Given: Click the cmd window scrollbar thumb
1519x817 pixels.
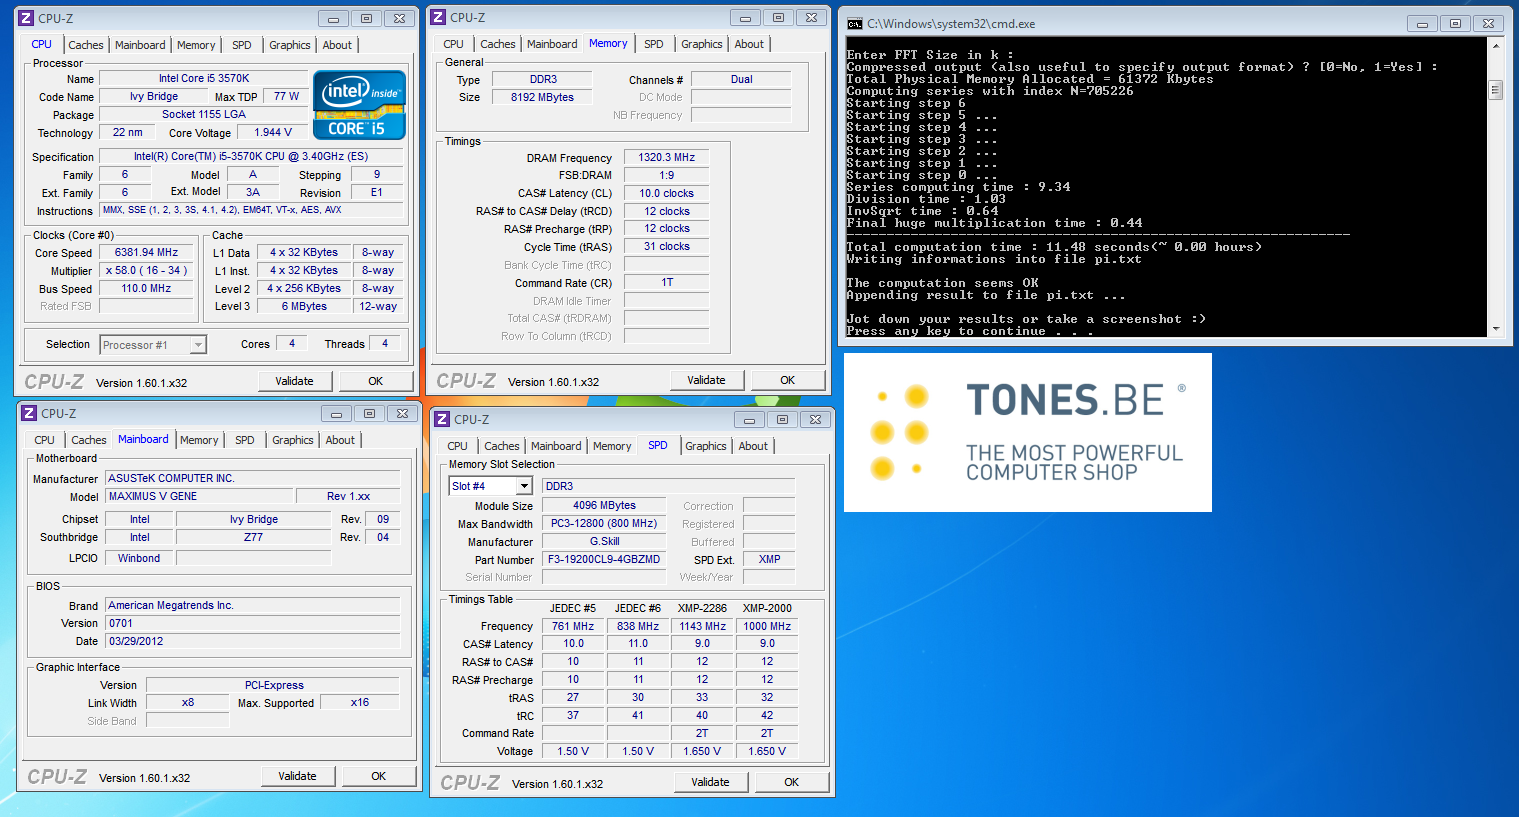Looking at the screenshot, I should click(x=1496, y=90).
